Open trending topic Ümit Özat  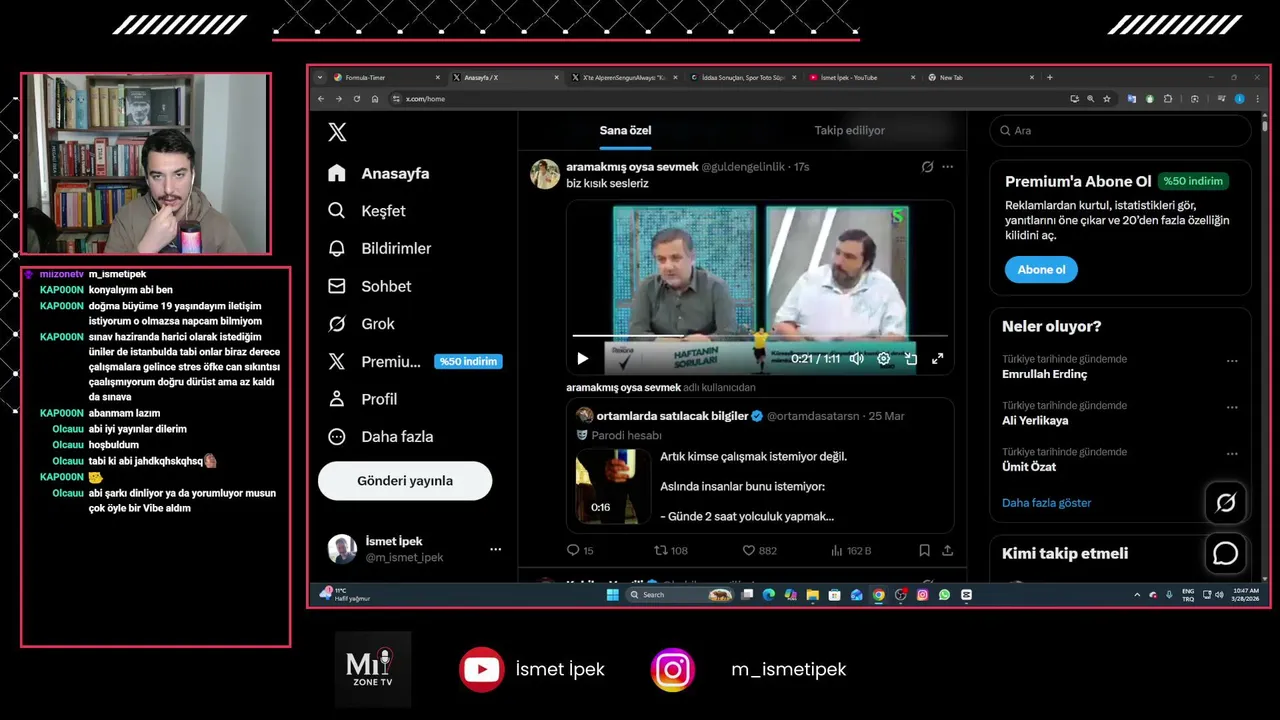point(1029,466)
